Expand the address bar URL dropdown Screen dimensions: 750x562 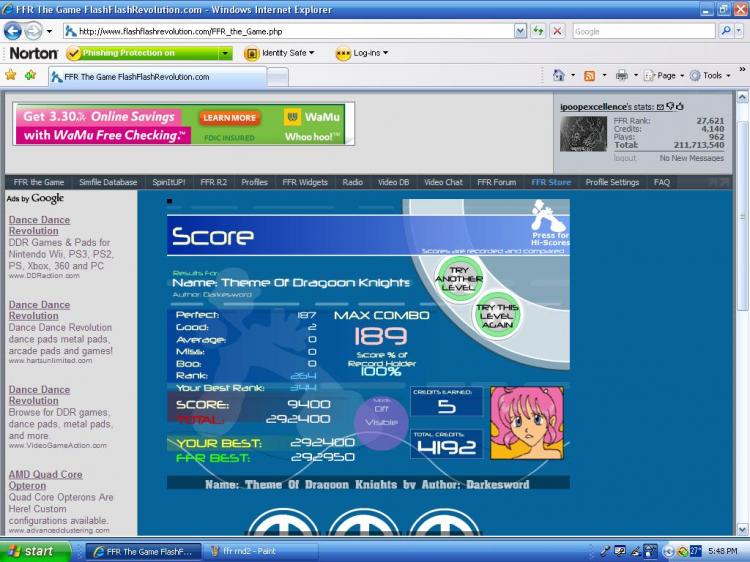click(x=520, y=31)
